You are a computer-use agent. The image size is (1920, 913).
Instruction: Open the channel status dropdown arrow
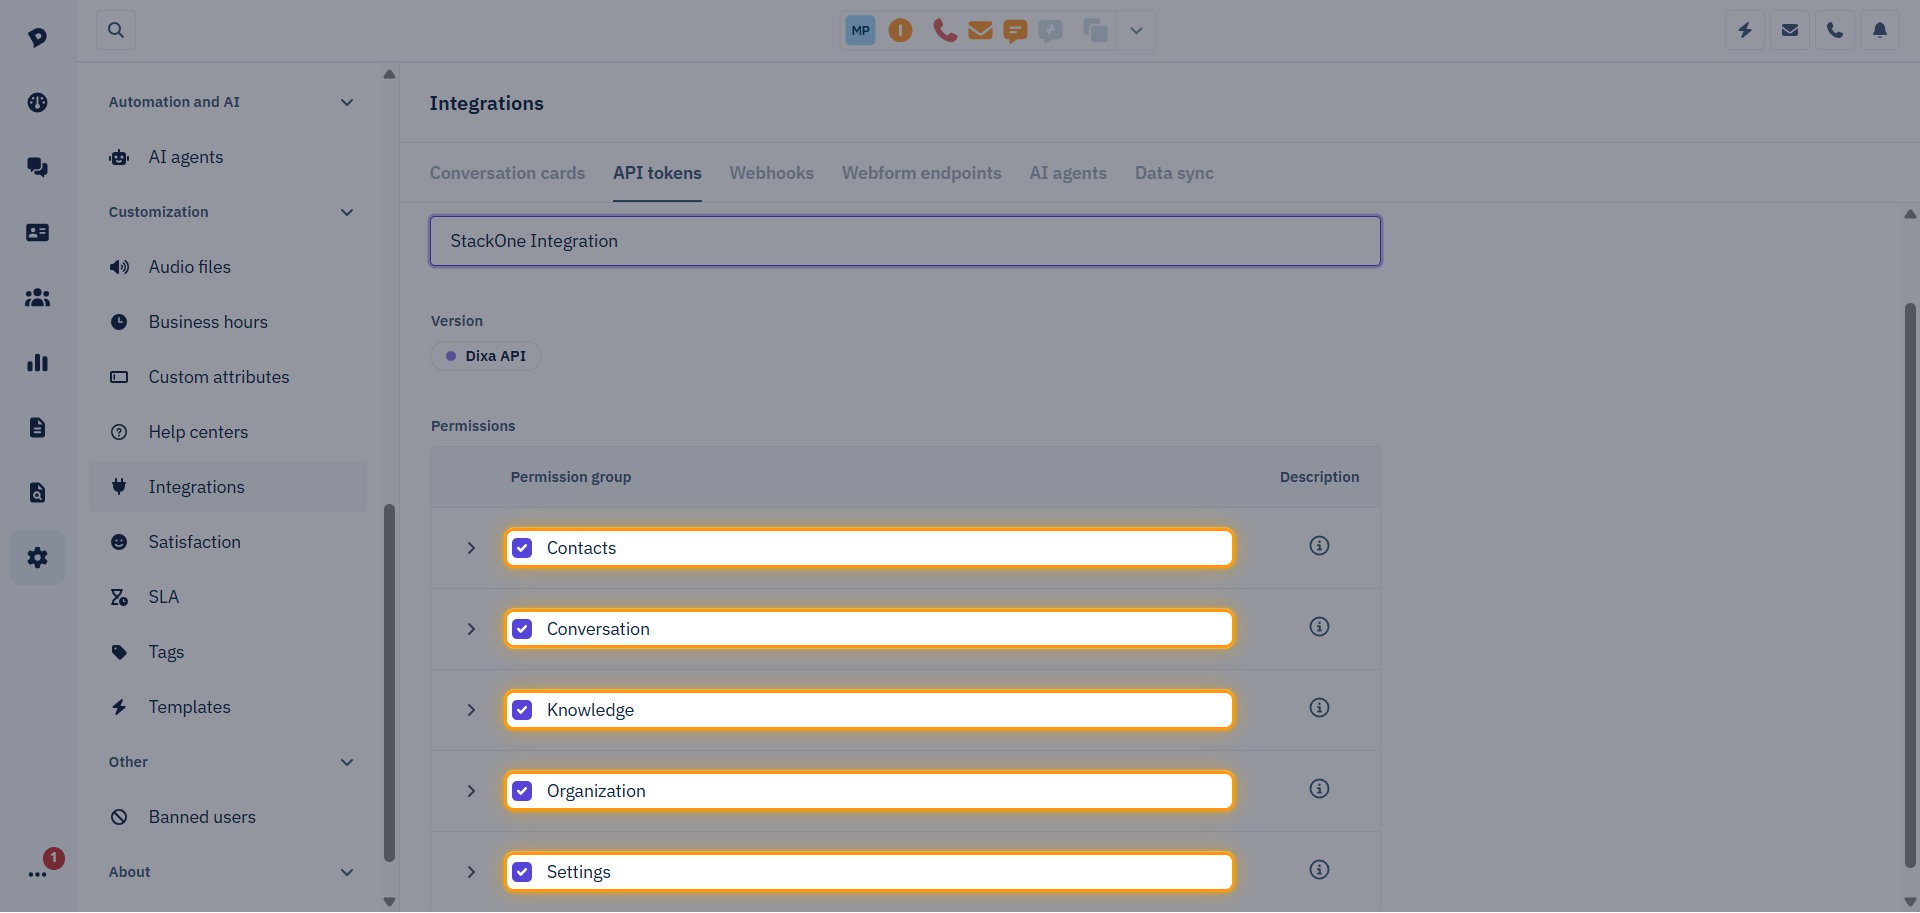pos(1136,30)
